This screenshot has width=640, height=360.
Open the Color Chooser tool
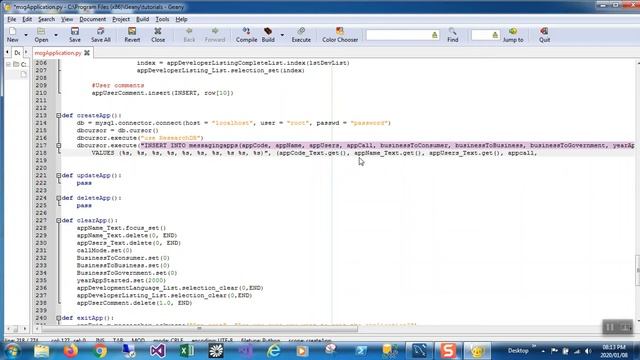[x=340, y=35]
